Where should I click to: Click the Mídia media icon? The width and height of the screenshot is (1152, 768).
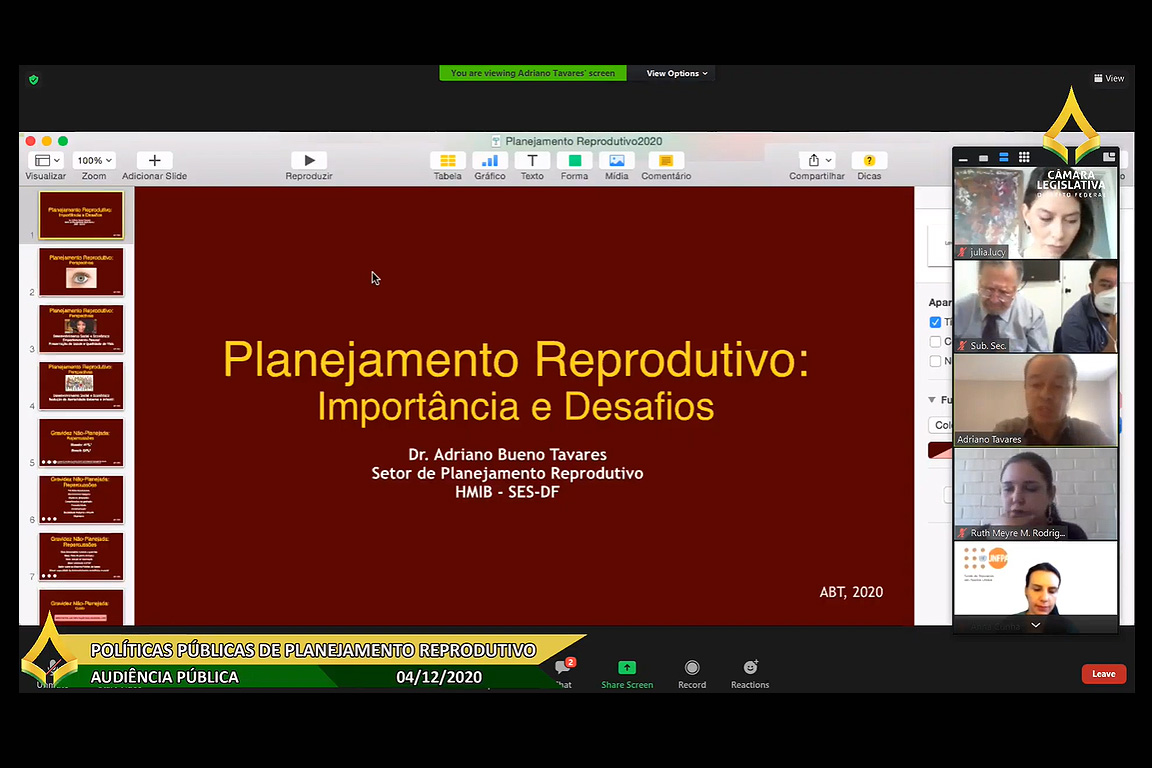(617, 161)
